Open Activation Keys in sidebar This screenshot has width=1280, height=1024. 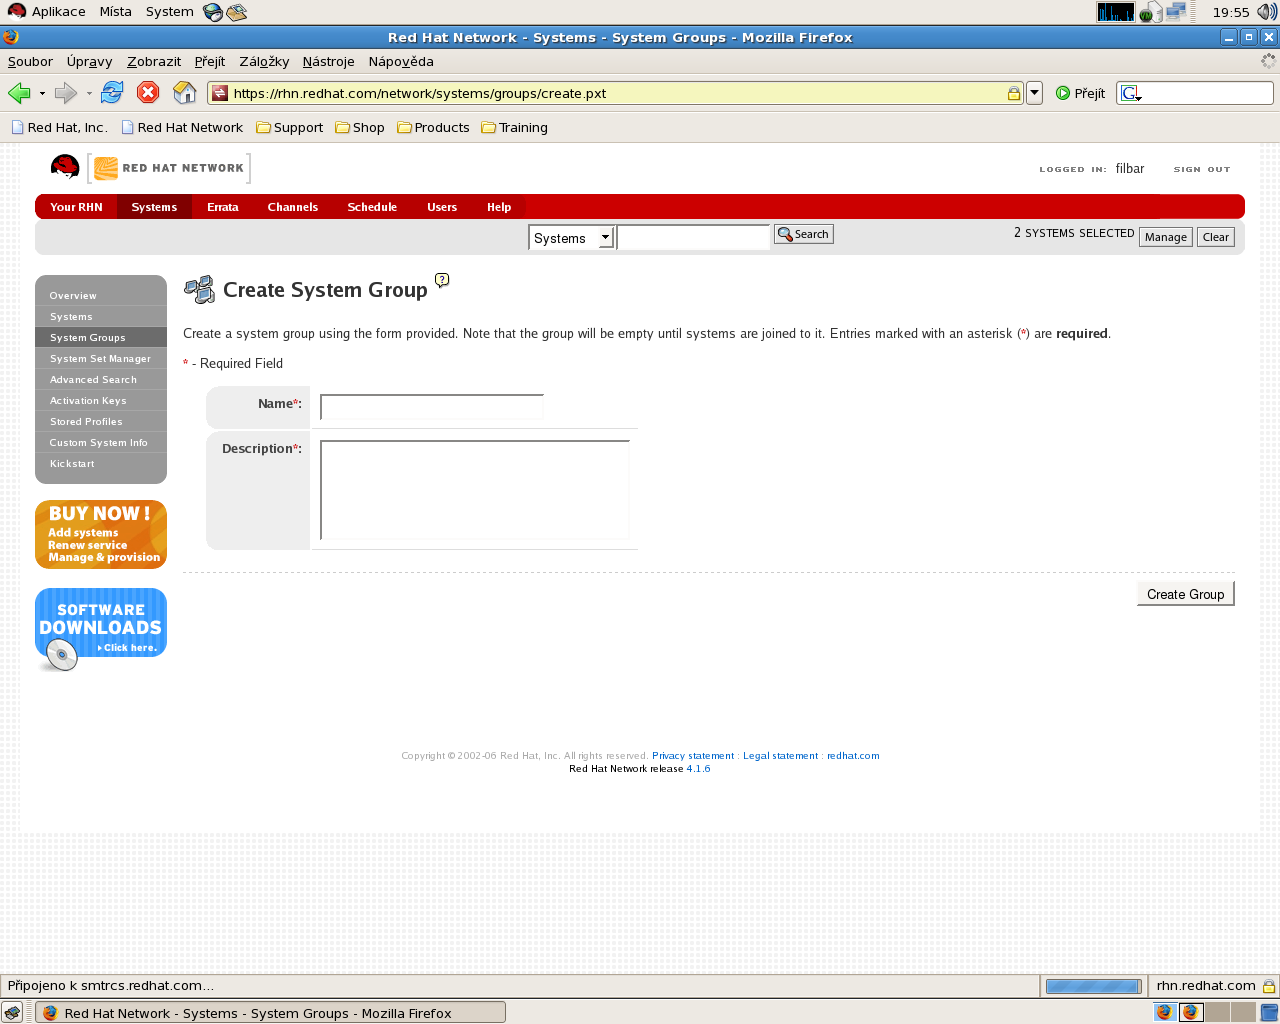[101, 400]
